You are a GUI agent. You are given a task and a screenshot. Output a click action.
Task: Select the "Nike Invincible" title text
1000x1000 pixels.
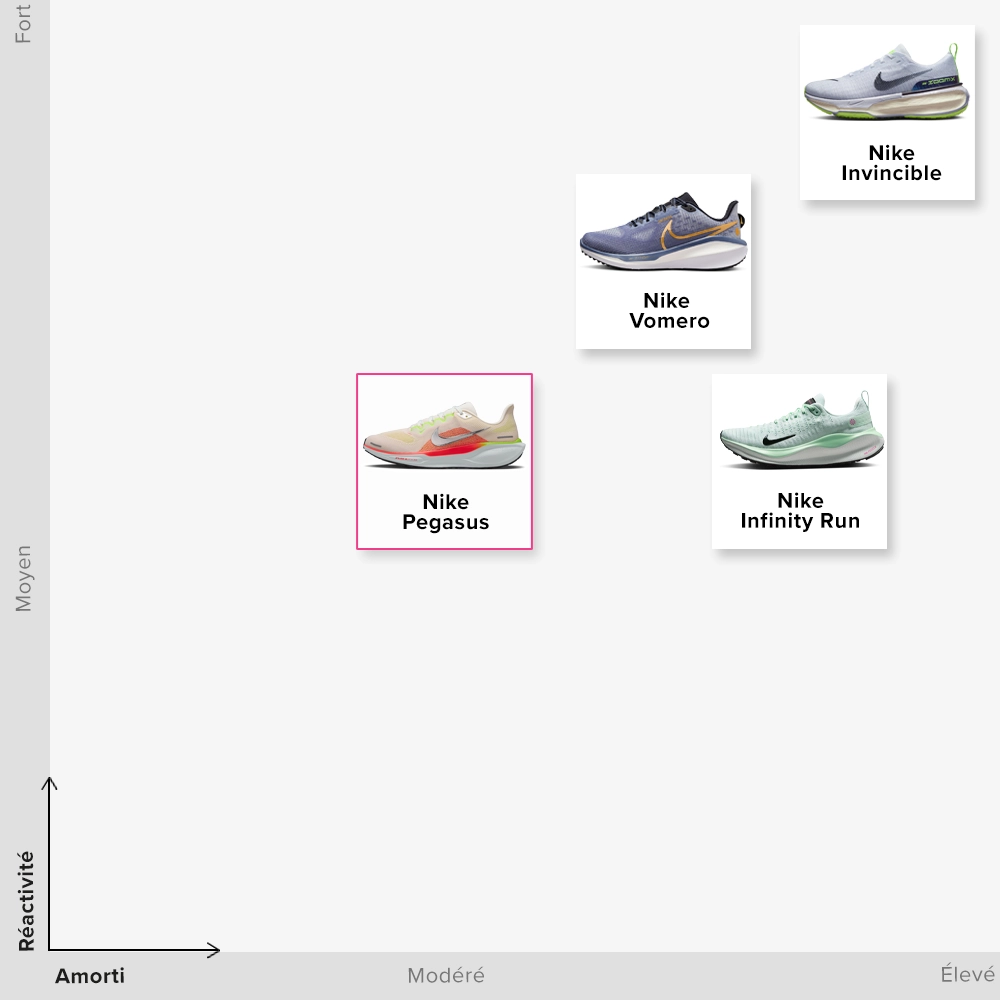point(891,163)
